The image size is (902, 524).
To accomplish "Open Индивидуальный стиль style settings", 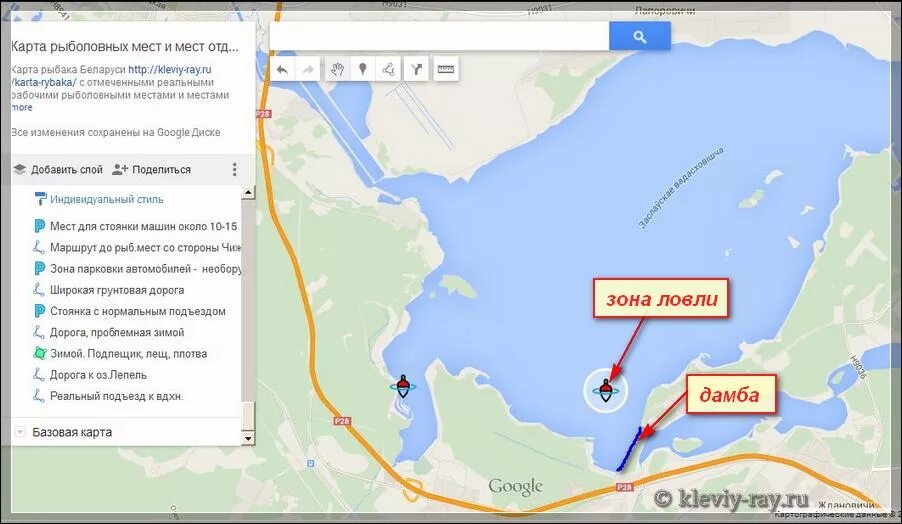I will pos(106,200).
